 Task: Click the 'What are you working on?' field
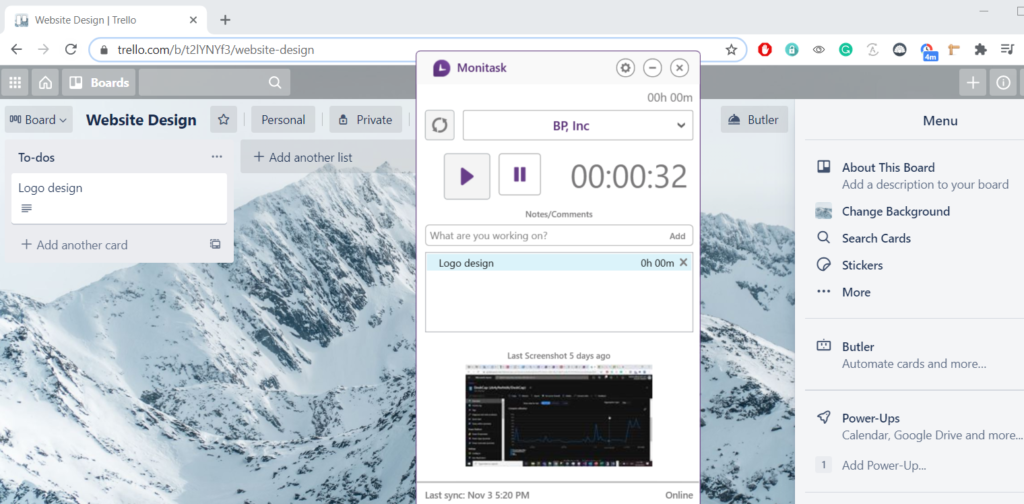(545, 236)
